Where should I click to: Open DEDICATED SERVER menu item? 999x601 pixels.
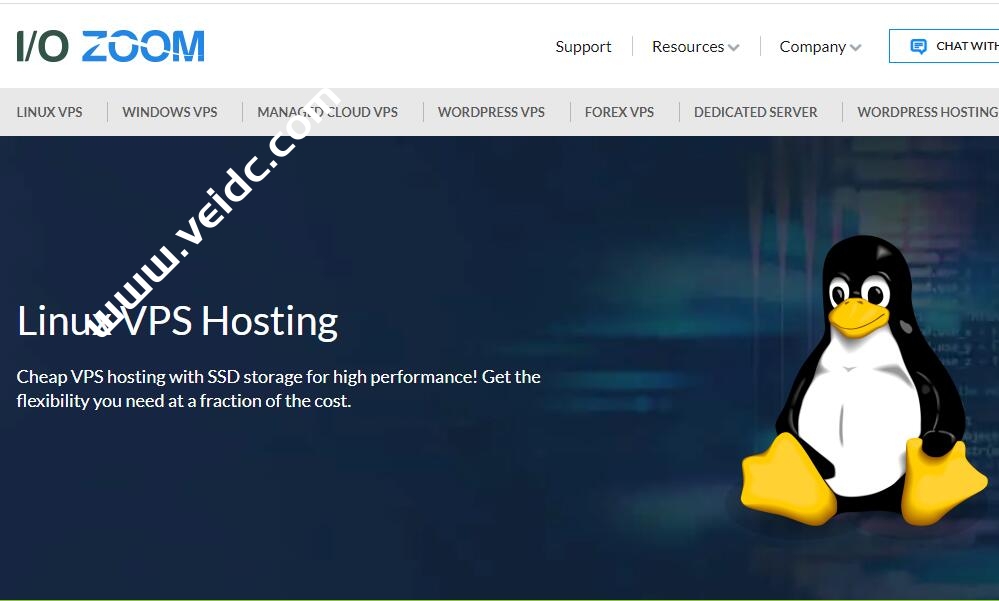tap(756, 112)
